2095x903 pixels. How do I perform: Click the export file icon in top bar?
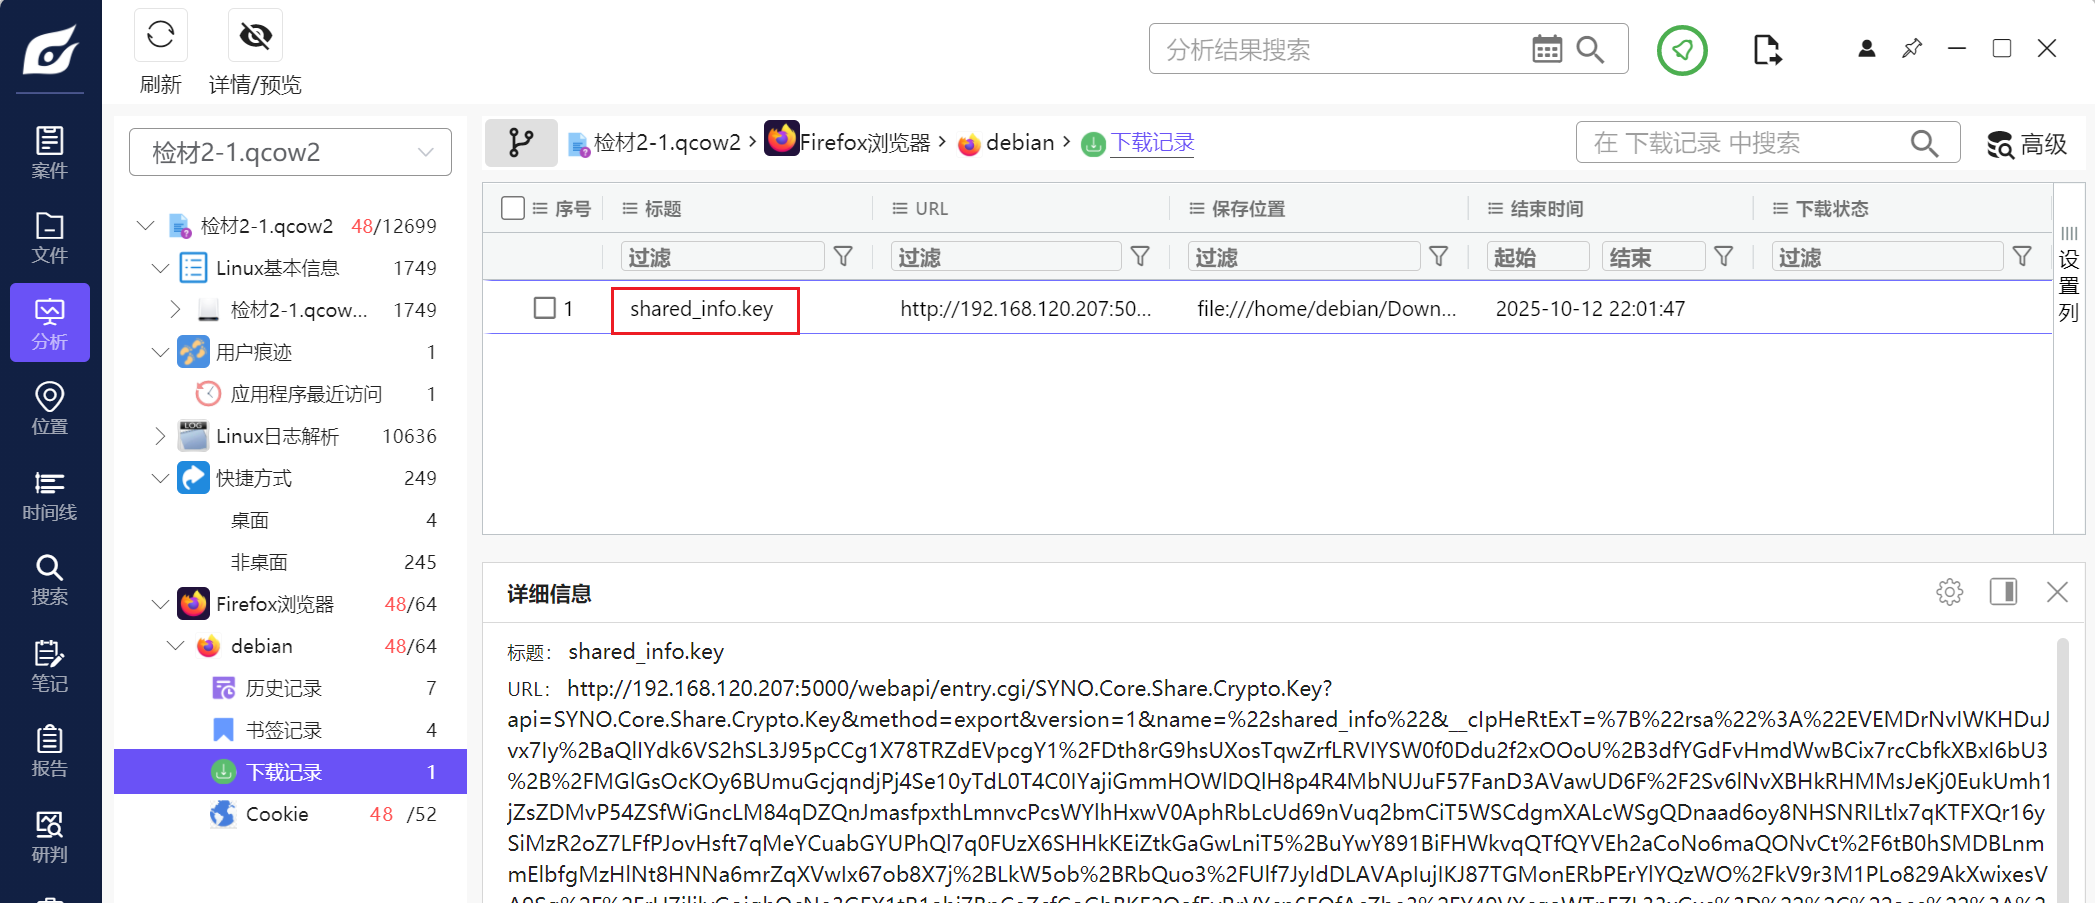(1767, 49)
